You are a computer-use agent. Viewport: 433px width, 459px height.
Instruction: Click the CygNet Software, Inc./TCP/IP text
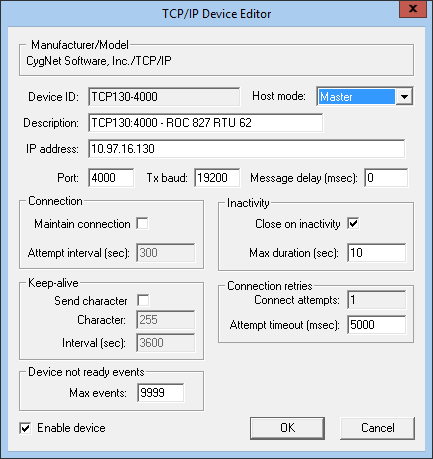(99, 61)
